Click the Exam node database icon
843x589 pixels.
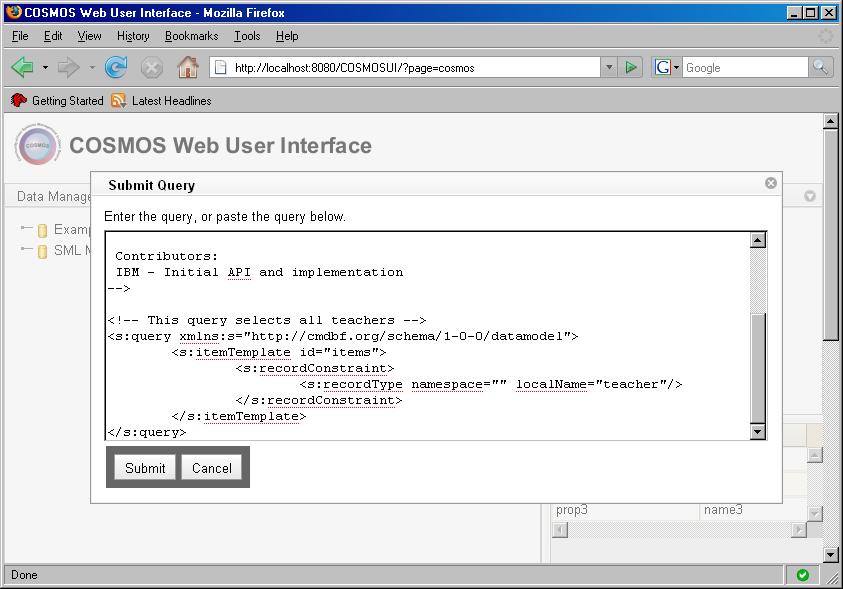tap(42, 231)
